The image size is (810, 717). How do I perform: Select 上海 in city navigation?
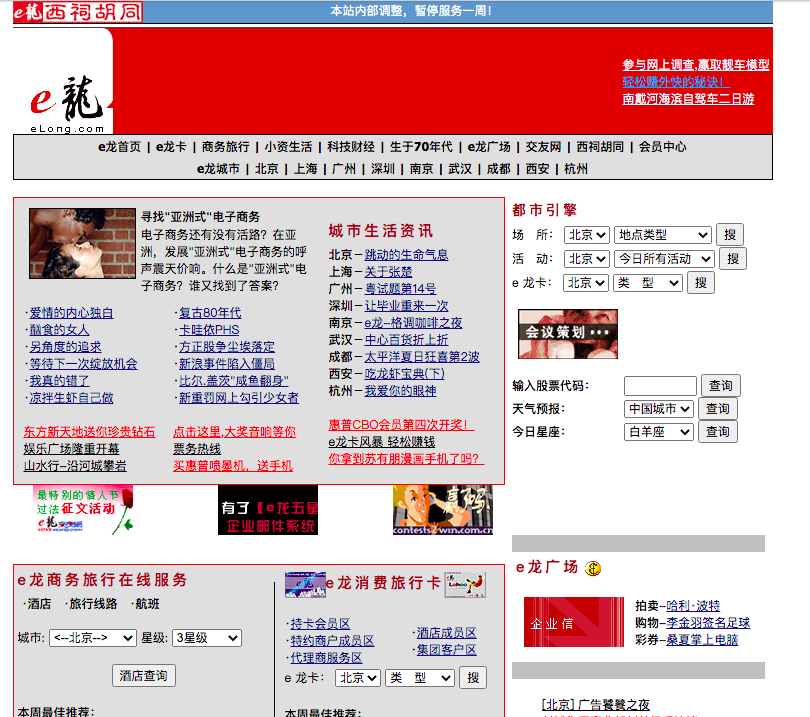coord(305,169)
